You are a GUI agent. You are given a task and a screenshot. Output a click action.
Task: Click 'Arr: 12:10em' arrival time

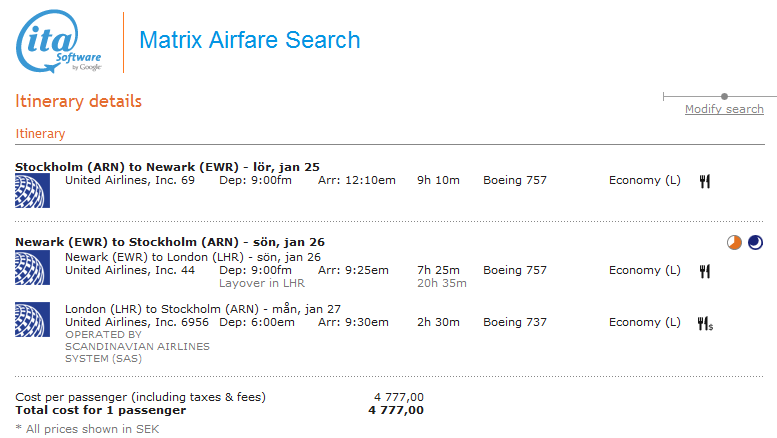click(x=357, y=180)
